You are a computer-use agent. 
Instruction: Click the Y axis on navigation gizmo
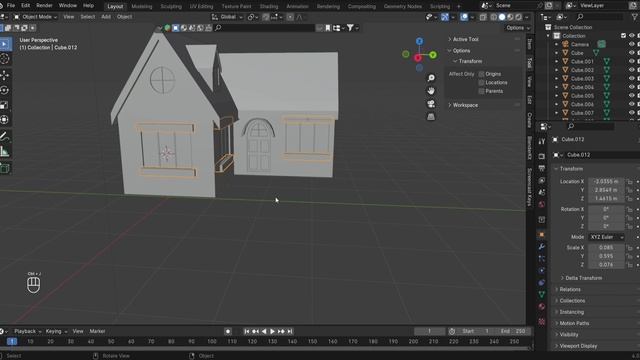coord(433,55)
